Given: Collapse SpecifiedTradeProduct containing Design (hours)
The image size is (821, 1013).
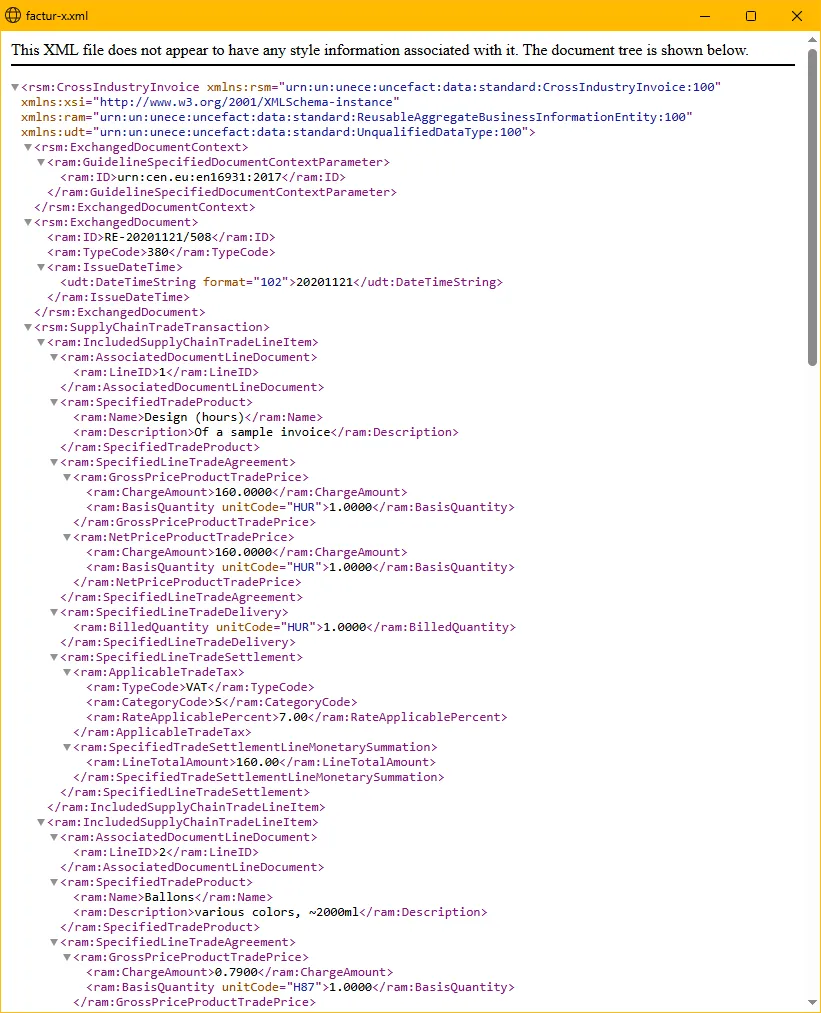Looking at the screenshot, I should (x=54, y=402).
